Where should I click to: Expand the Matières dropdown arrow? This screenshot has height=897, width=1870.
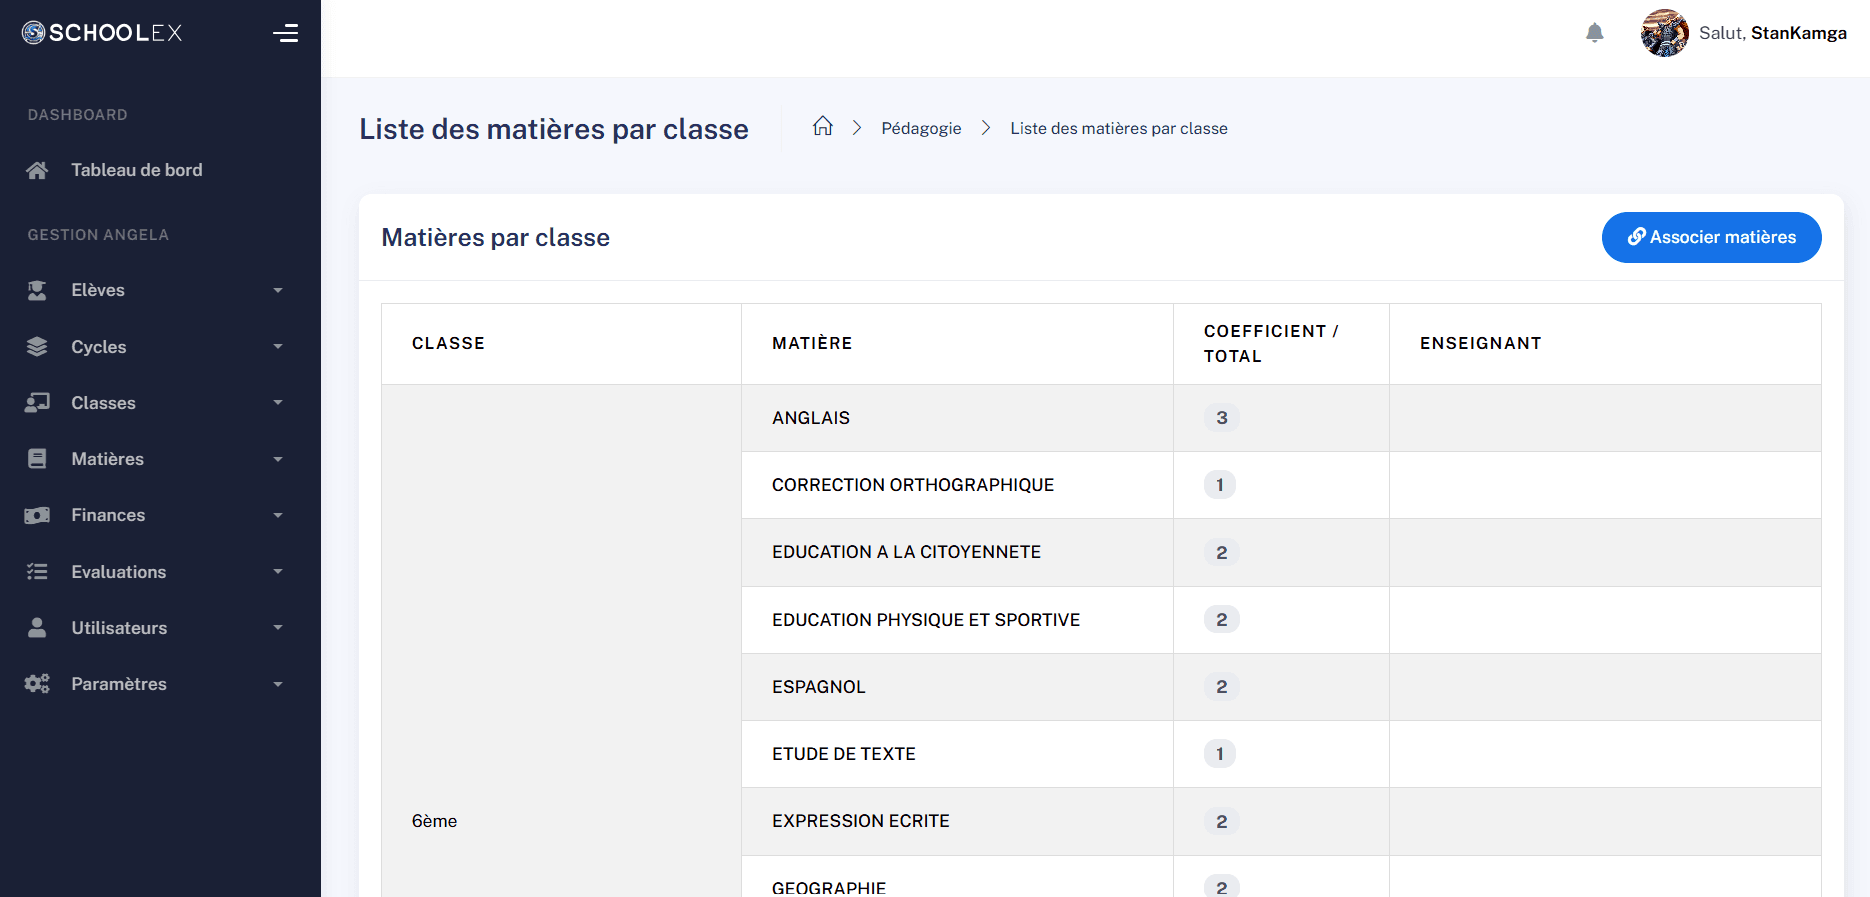tap(278, 459)
